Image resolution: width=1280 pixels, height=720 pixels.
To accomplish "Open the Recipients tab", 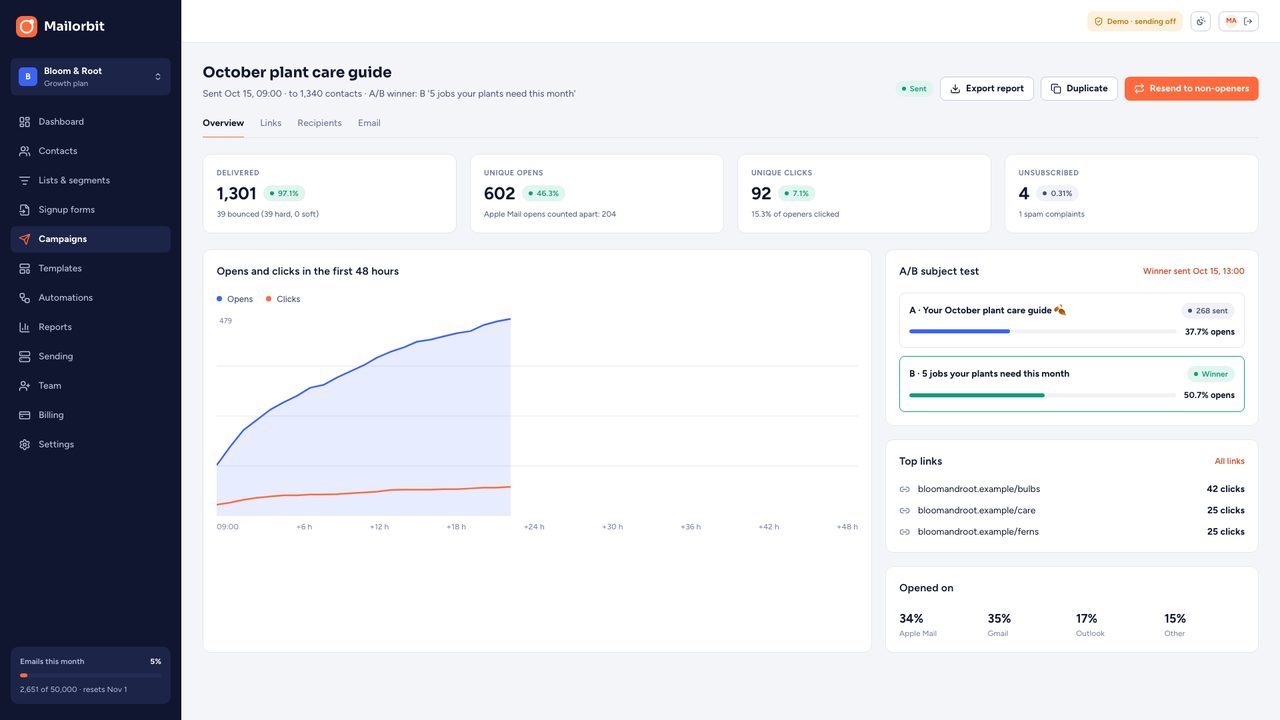I will tap(319, 123).
